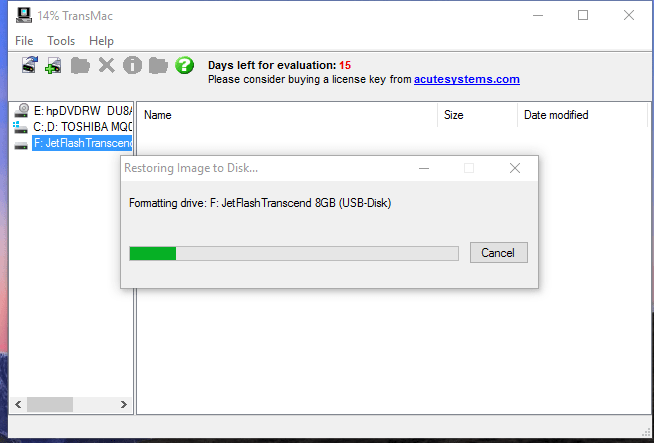Viewport: 654px width, 443px height.
Task: Click the TransMac app icon in title bar
Action: pos(24,15)
